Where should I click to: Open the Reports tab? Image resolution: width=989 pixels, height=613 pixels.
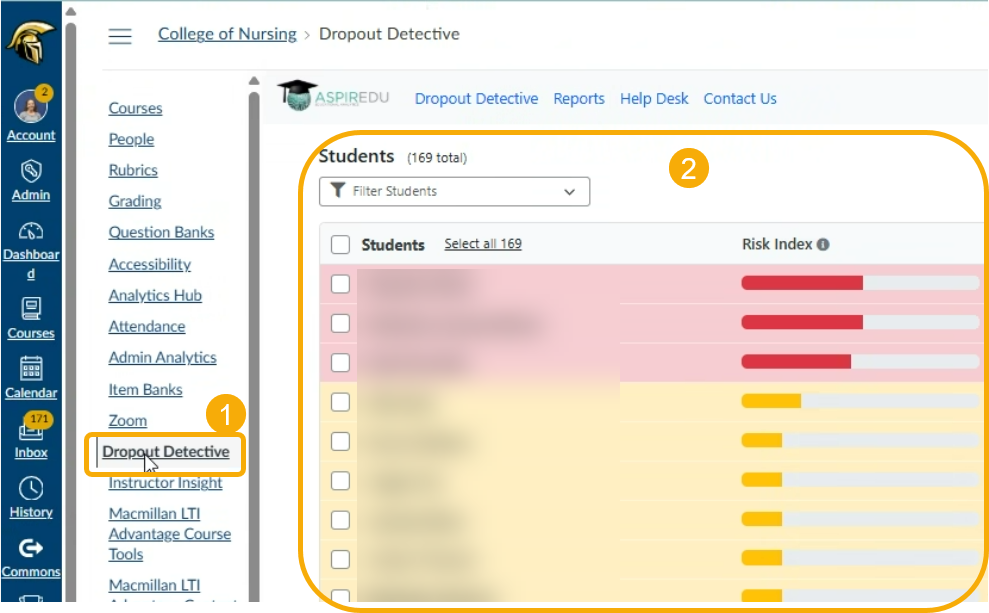579,99
